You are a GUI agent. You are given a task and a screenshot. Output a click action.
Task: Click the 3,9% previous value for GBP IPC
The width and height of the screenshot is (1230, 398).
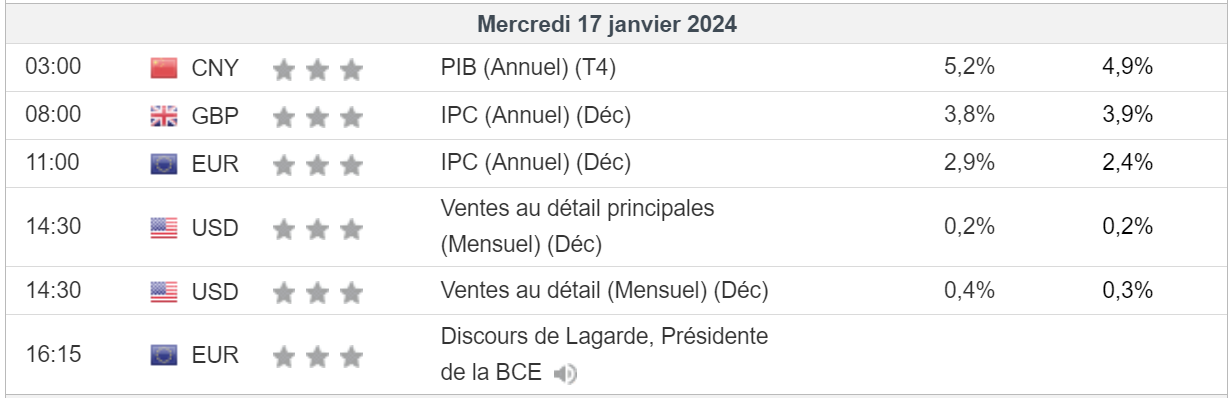(x=1128, y=116)
